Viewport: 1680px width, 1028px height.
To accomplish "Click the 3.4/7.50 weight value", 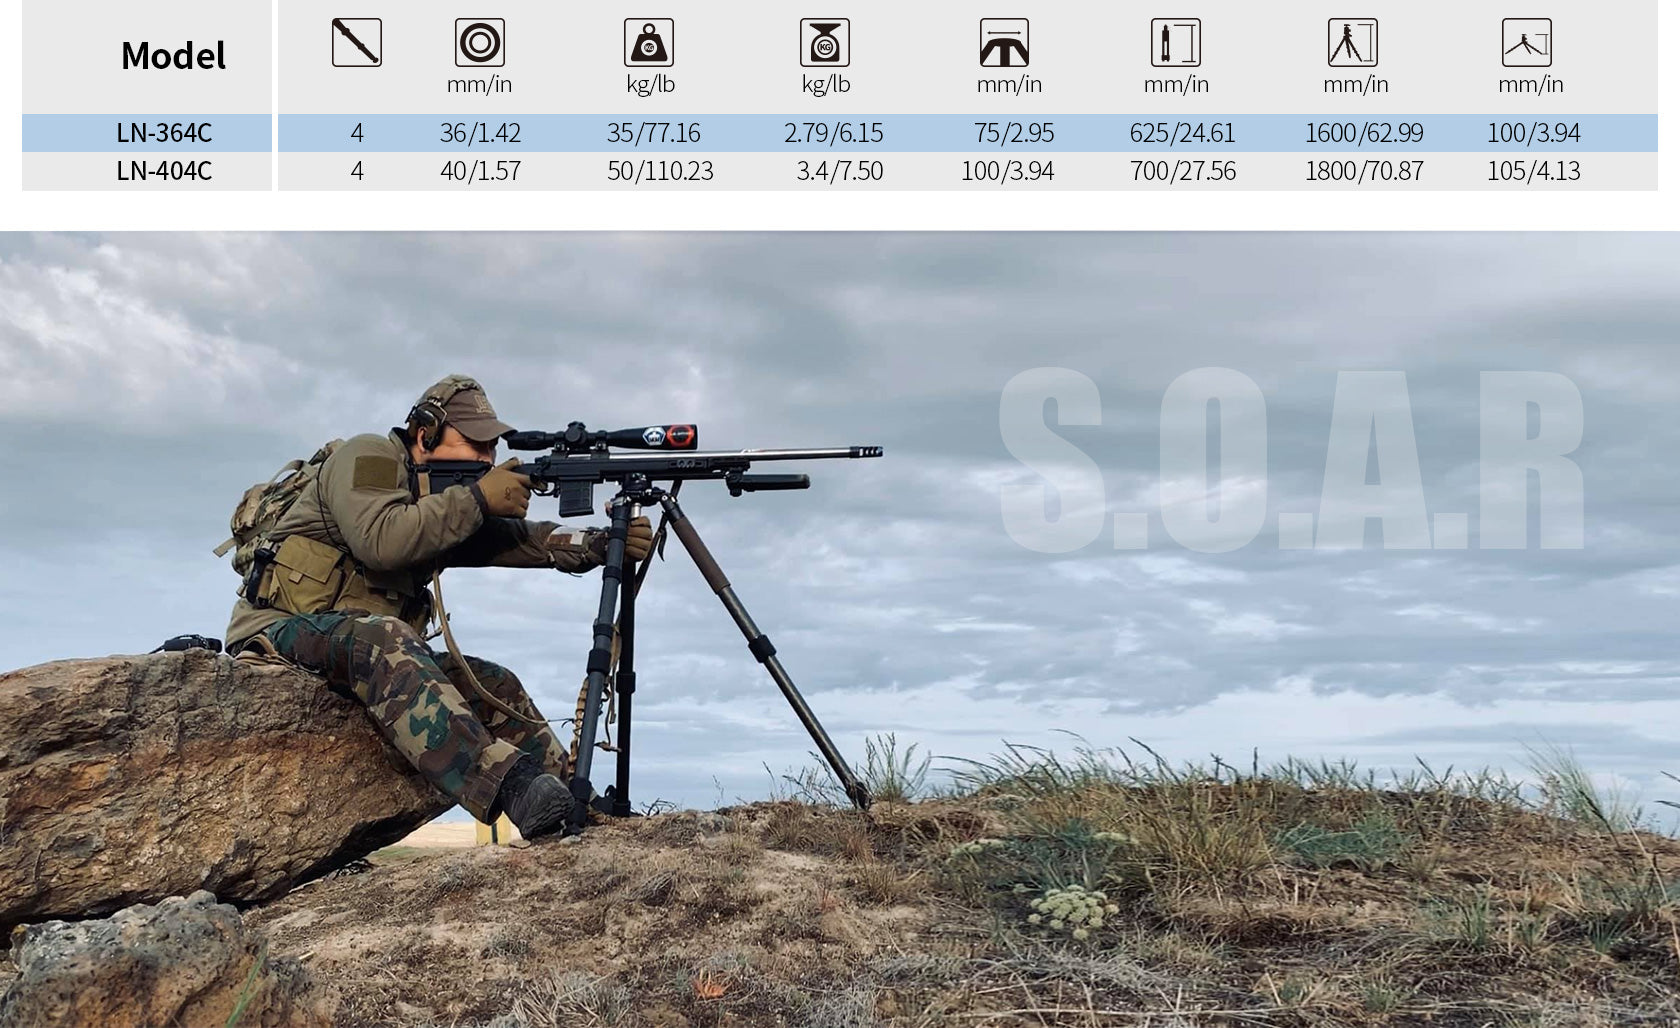I will coord(839,171).
